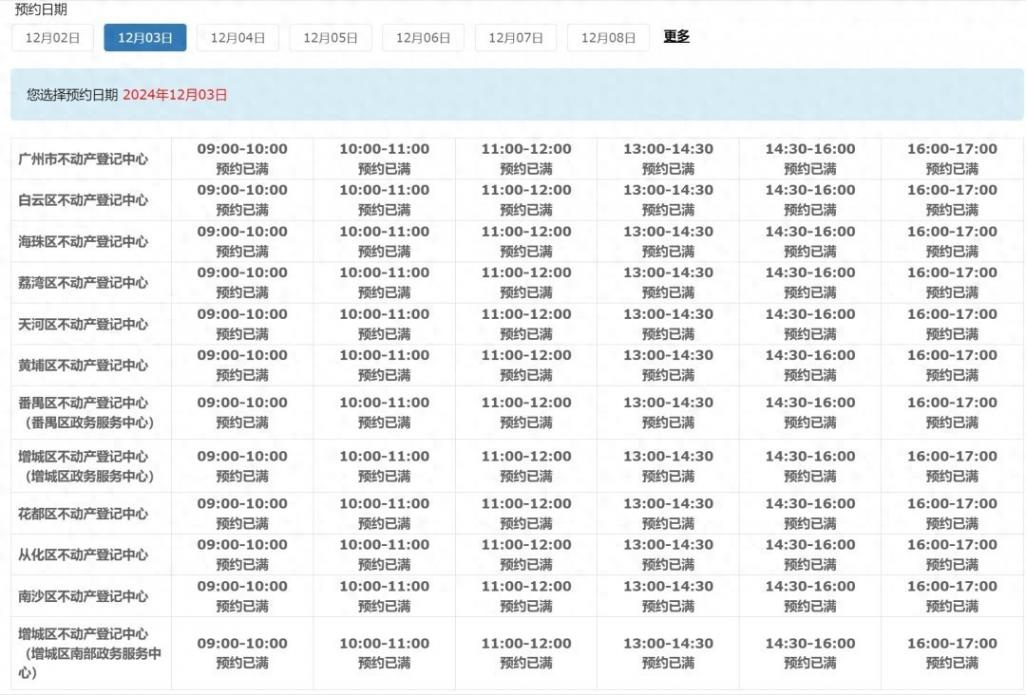Click 黄埔区 row 16:00-17:00 slot
The width and height of the screenshot is (1026, 695).
coord(952,365)
